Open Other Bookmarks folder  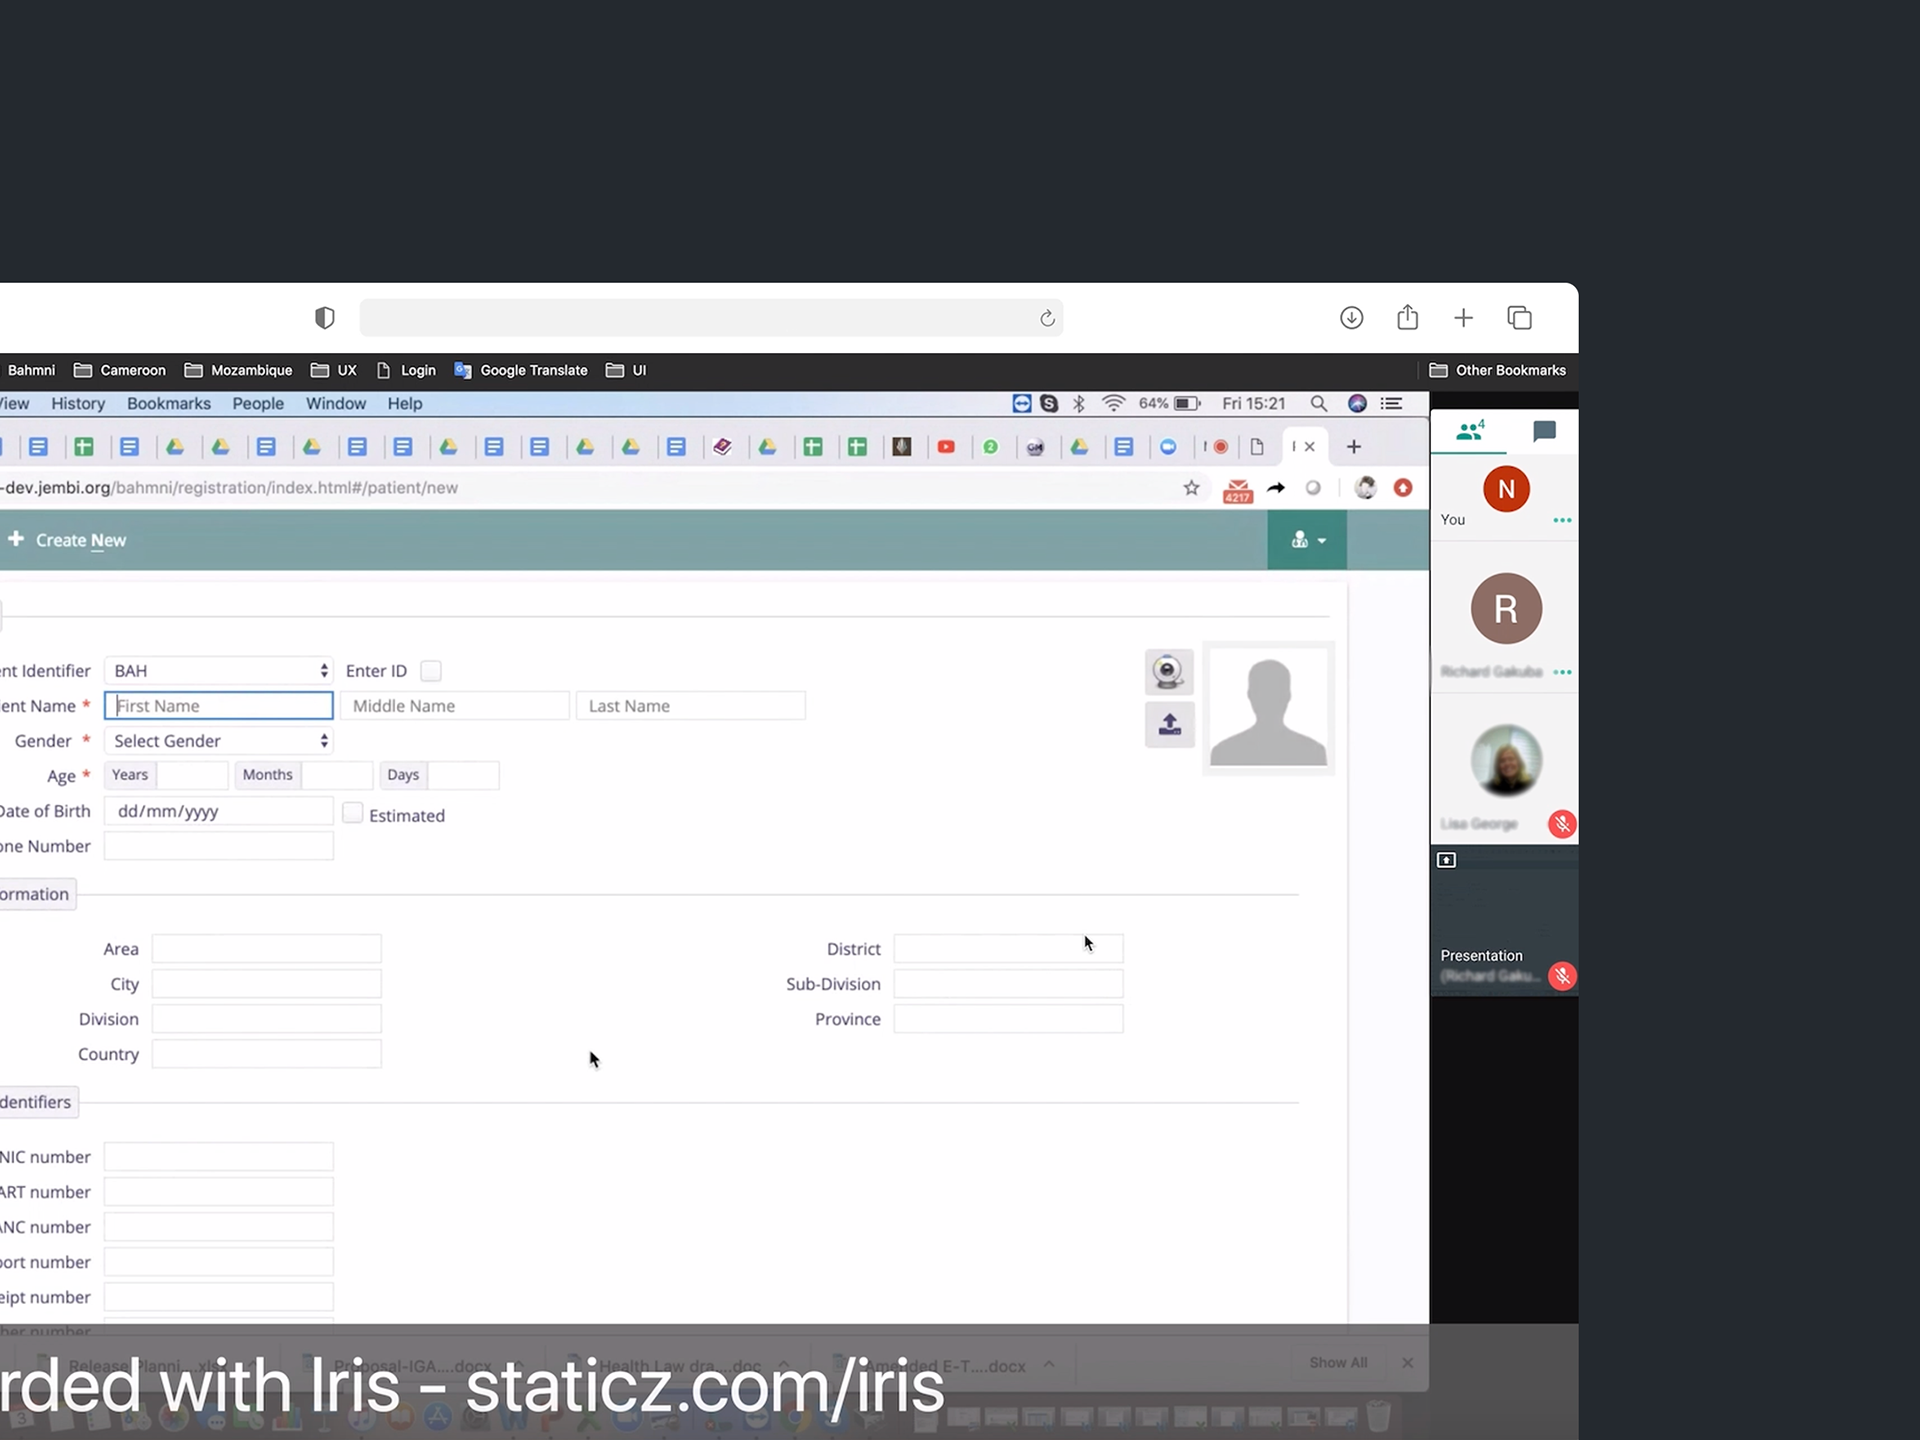tap(1497, 371)
